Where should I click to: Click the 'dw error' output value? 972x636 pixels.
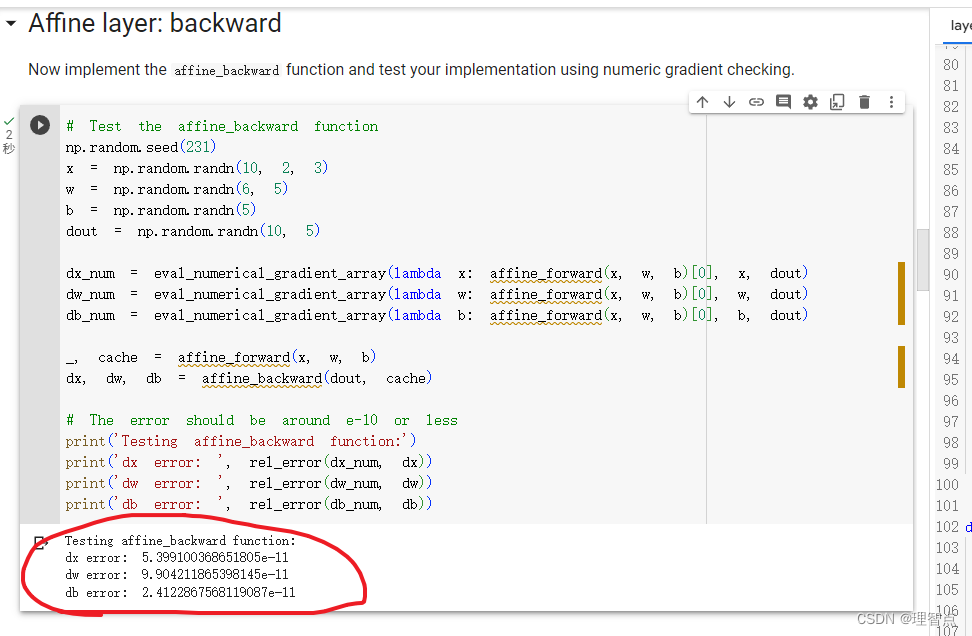click(214, 575)
